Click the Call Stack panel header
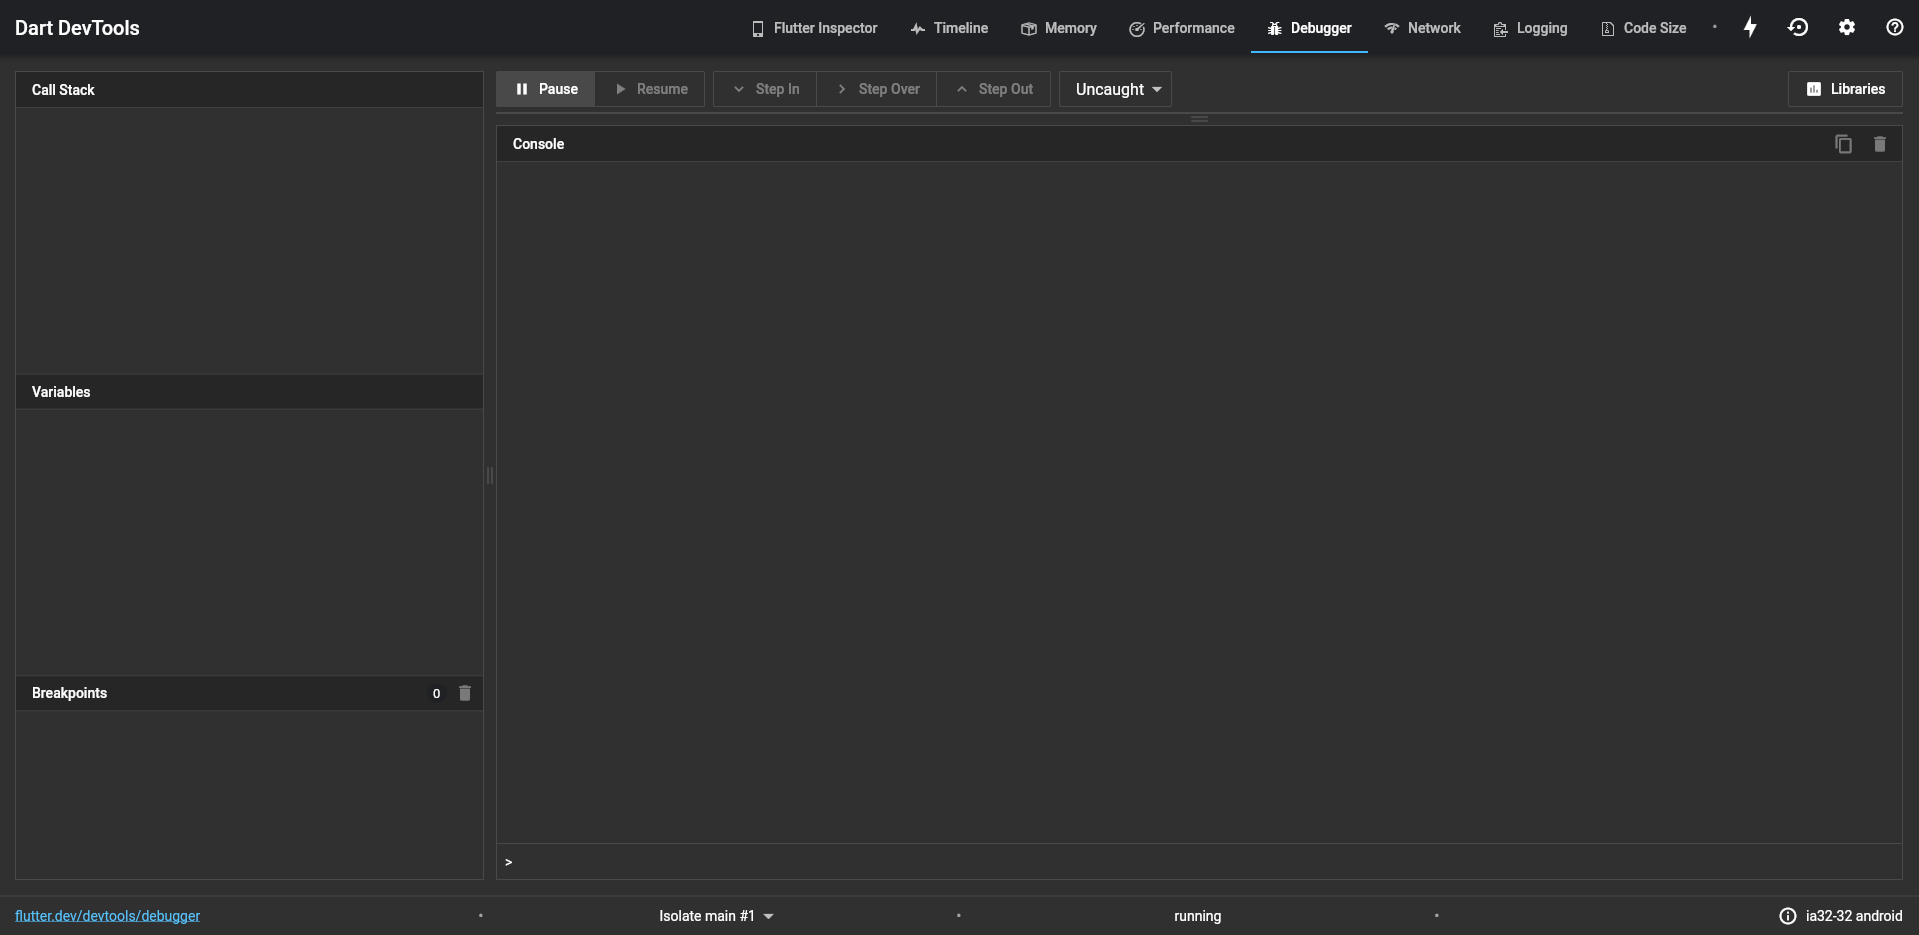This screenshot has height=935, width=1919. [249, 90]
